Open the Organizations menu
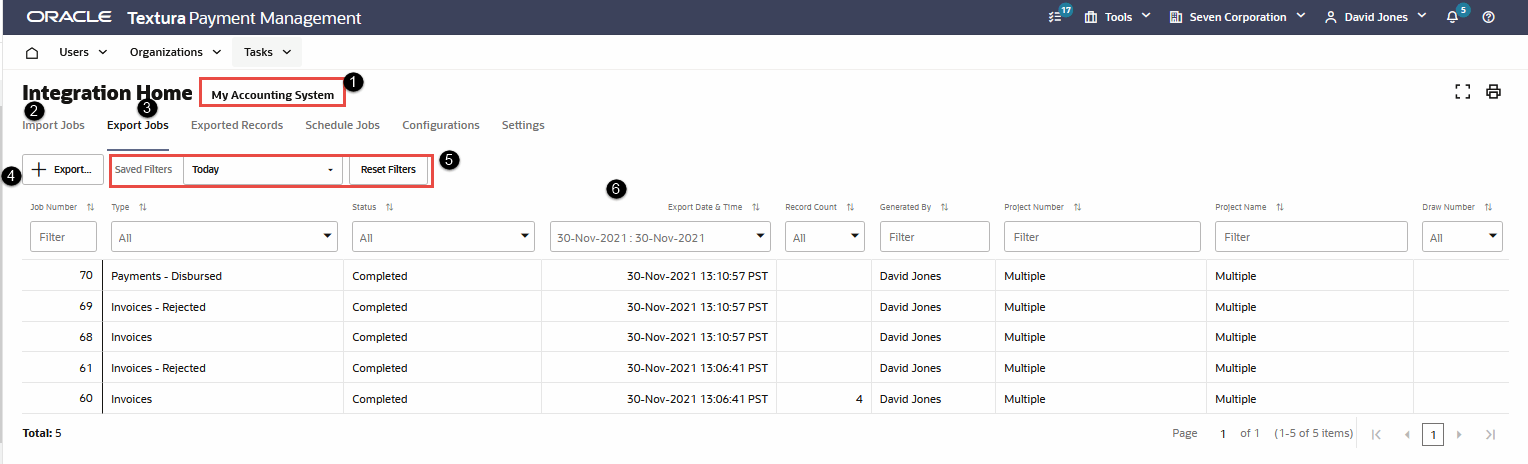Image resolution: width=1528 pixels, height=464 pixels. coord(175,52)
